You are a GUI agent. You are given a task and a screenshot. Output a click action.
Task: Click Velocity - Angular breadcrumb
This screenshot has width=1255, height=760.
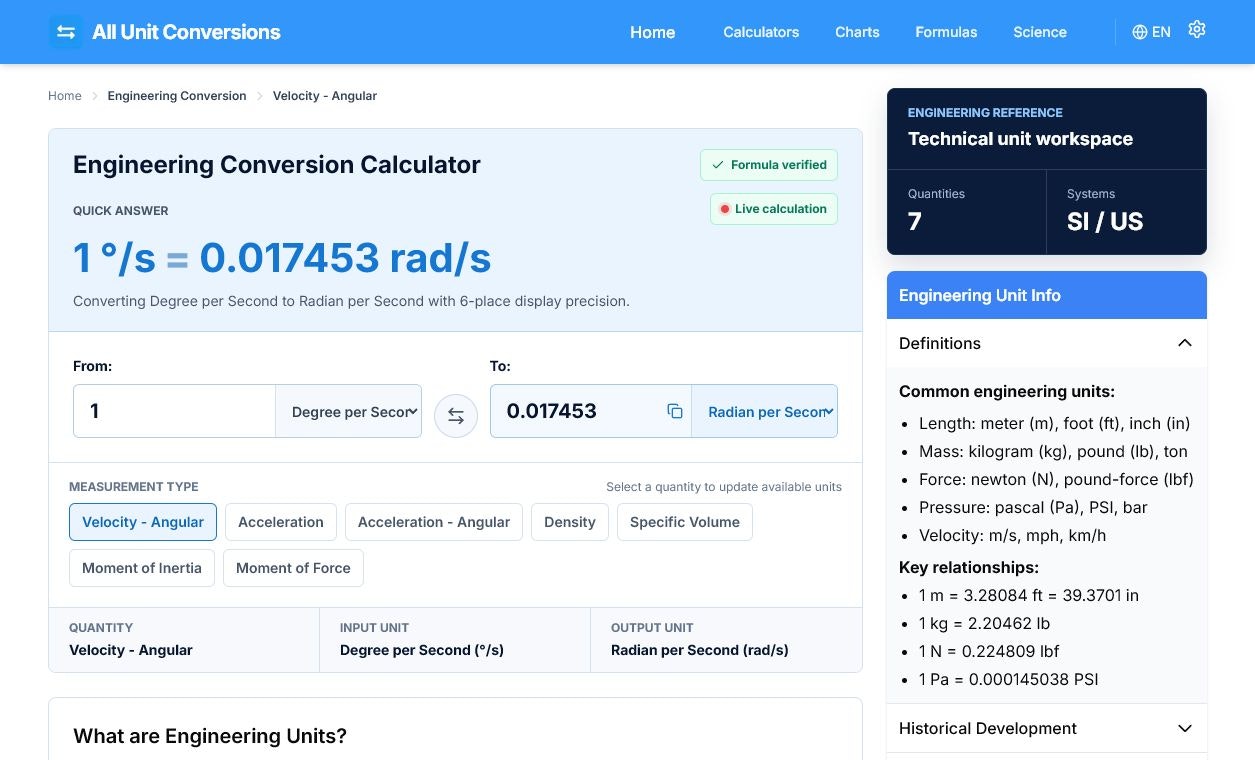(325, 96)
